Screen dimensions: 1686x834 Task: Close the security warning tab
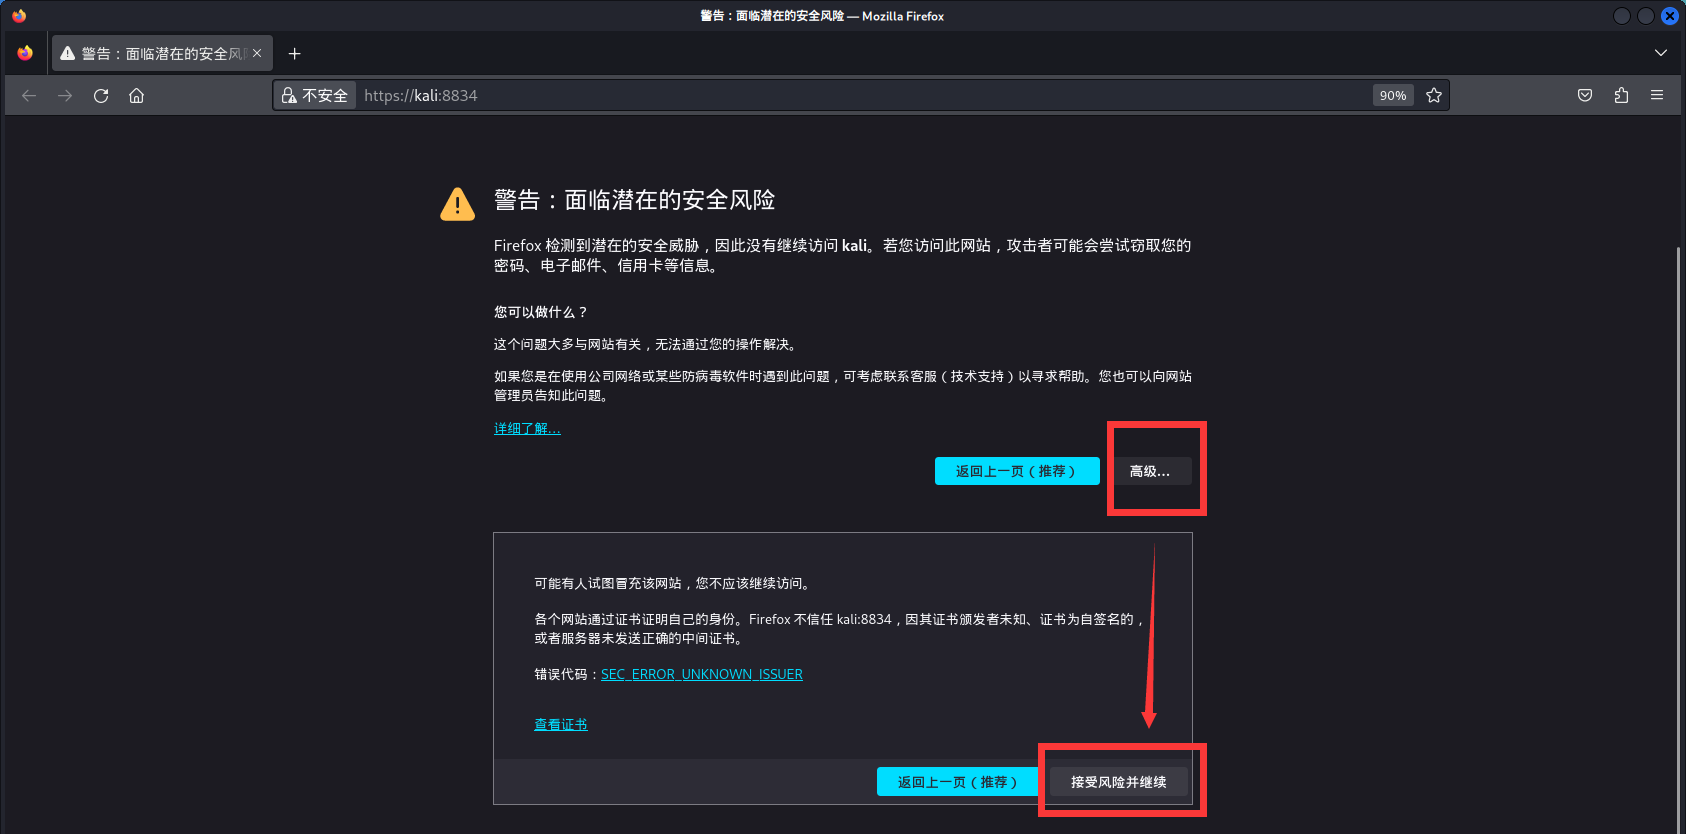pos(257,53)
